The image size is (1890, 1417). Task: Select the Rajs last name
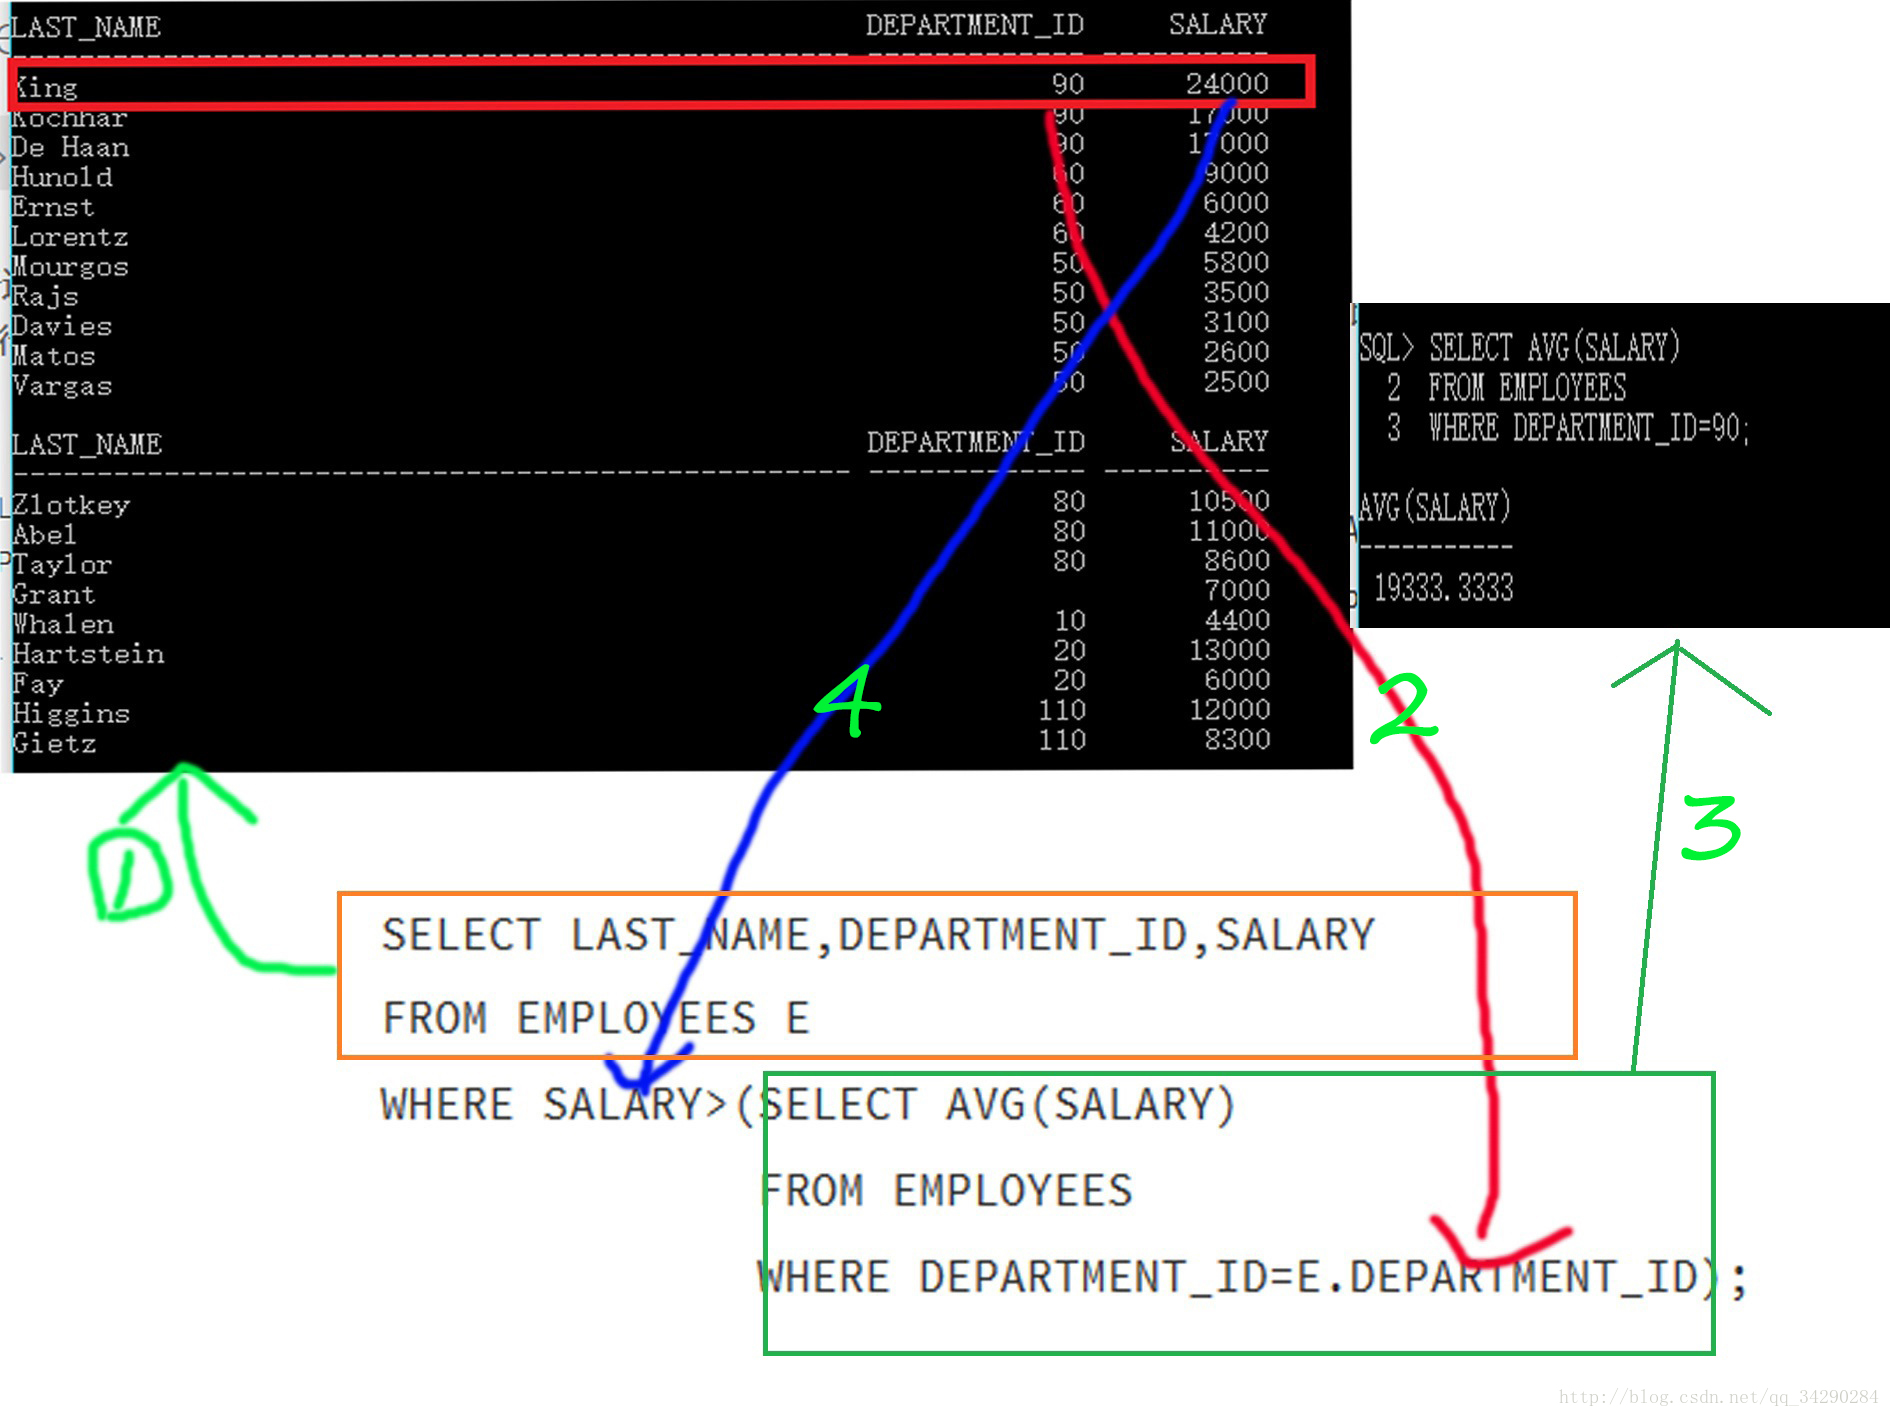(x=45, y=297)
